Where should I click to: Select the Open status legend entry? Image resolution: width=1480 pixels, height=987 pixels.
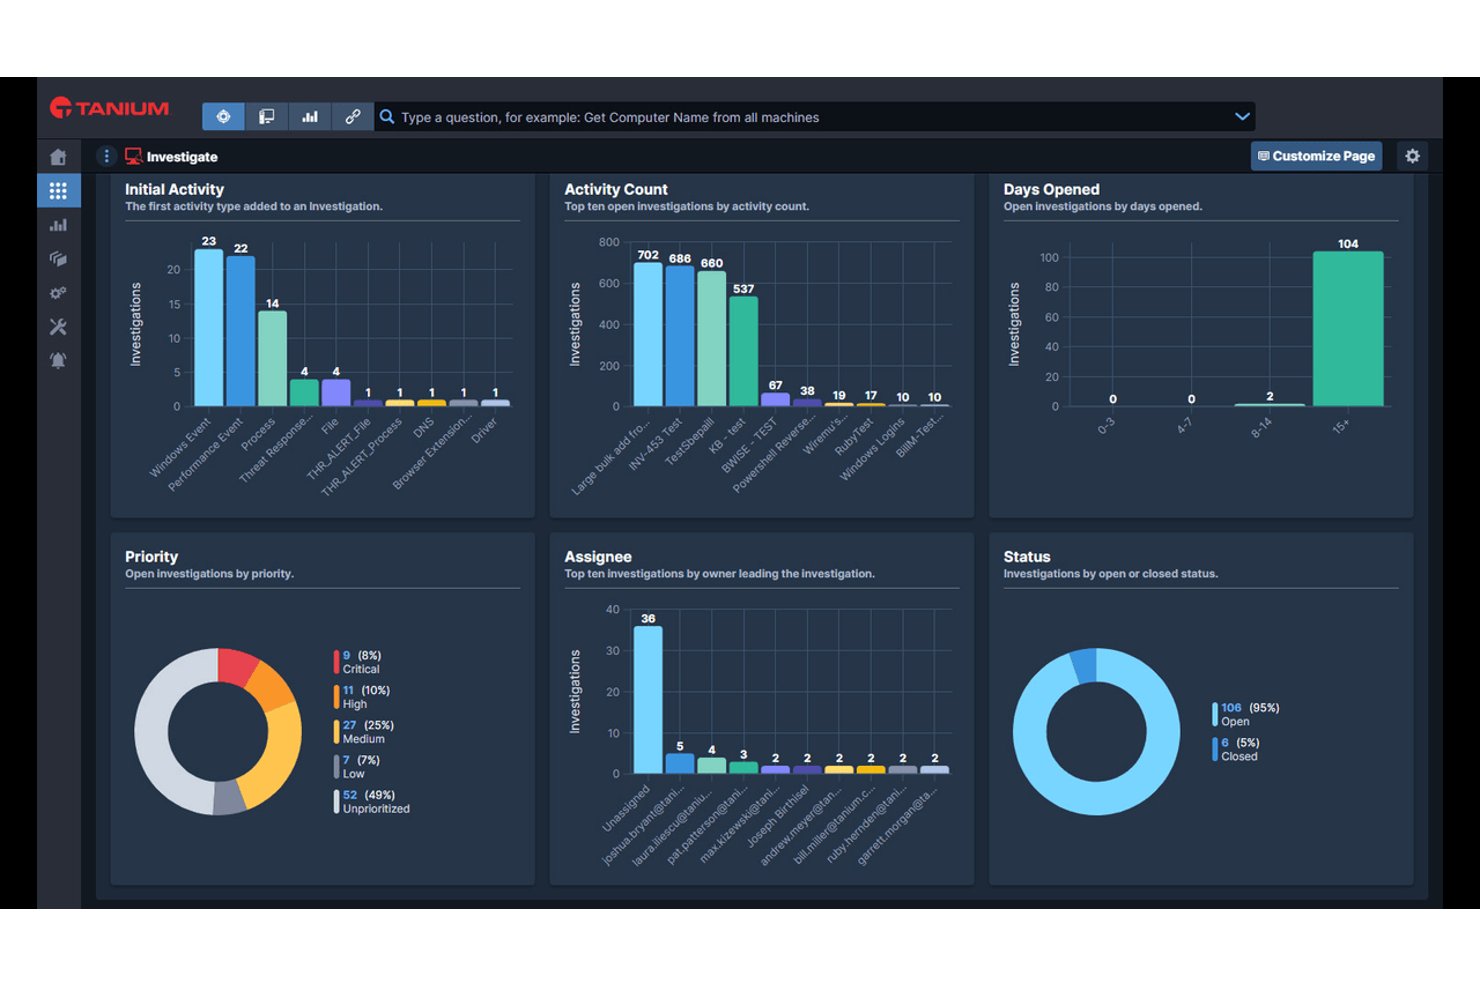click(x=1247, y=714)
